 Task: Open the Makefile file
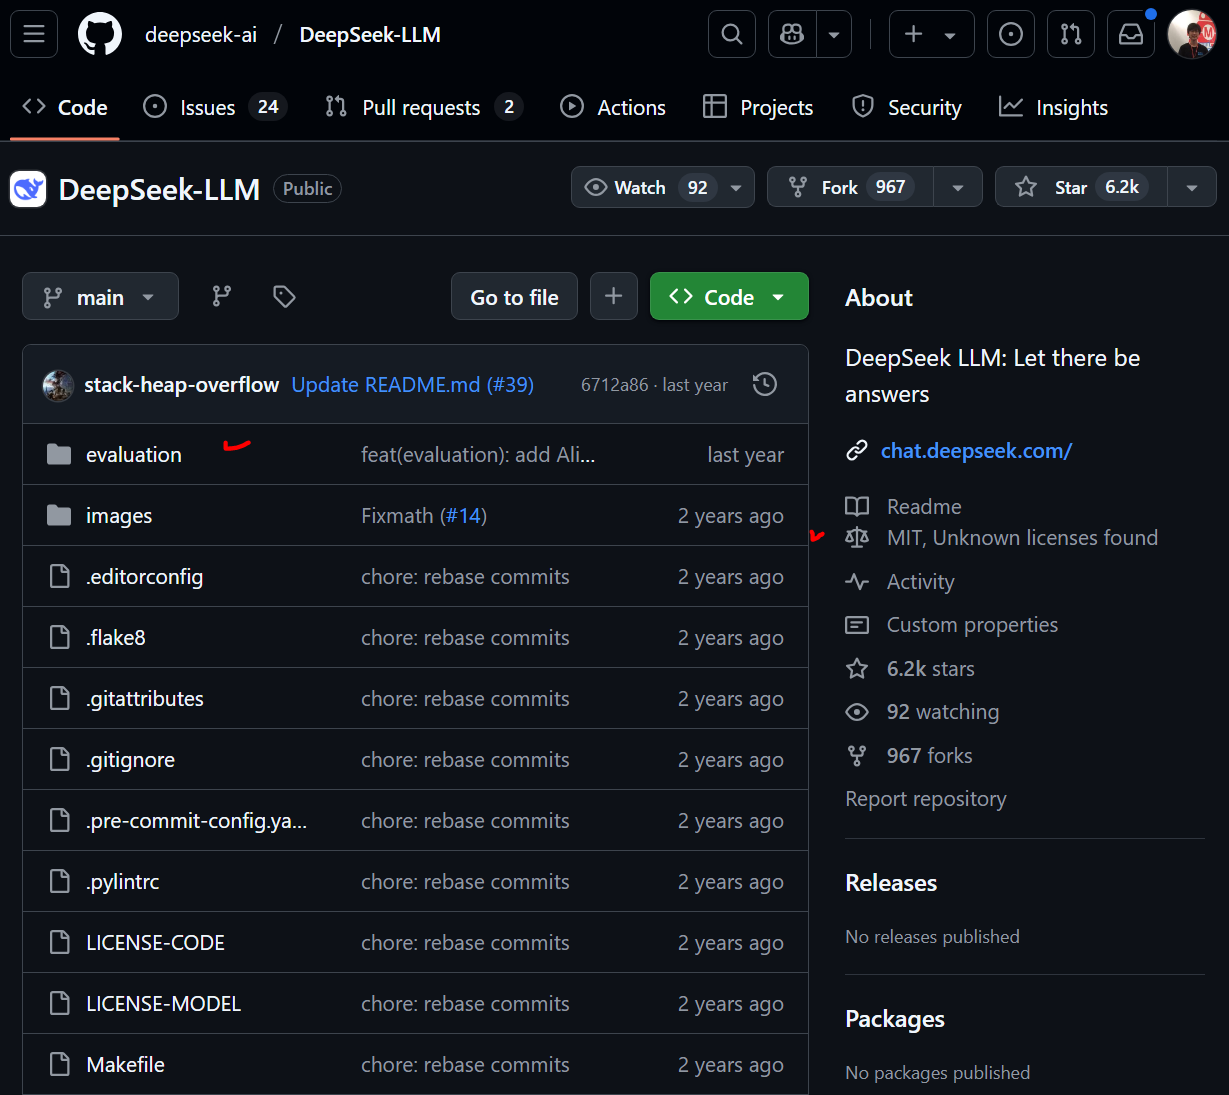tap(126, 1065)
